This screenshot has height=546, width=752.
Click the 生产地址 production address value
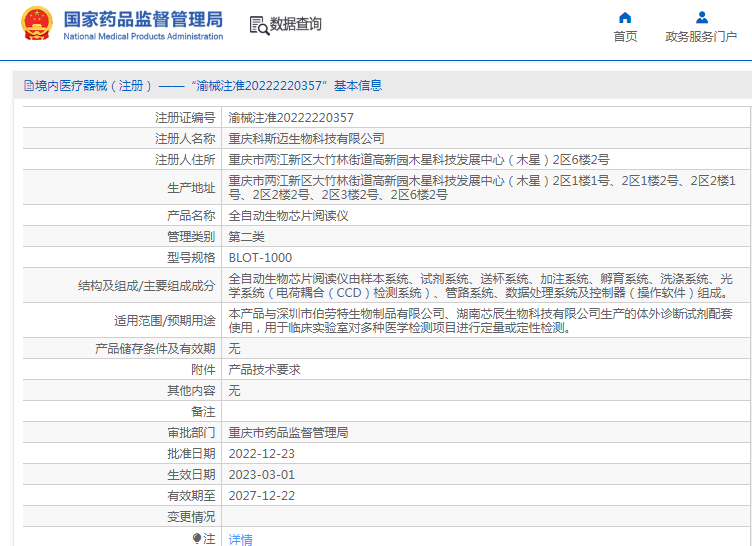[x=482, y=188]
